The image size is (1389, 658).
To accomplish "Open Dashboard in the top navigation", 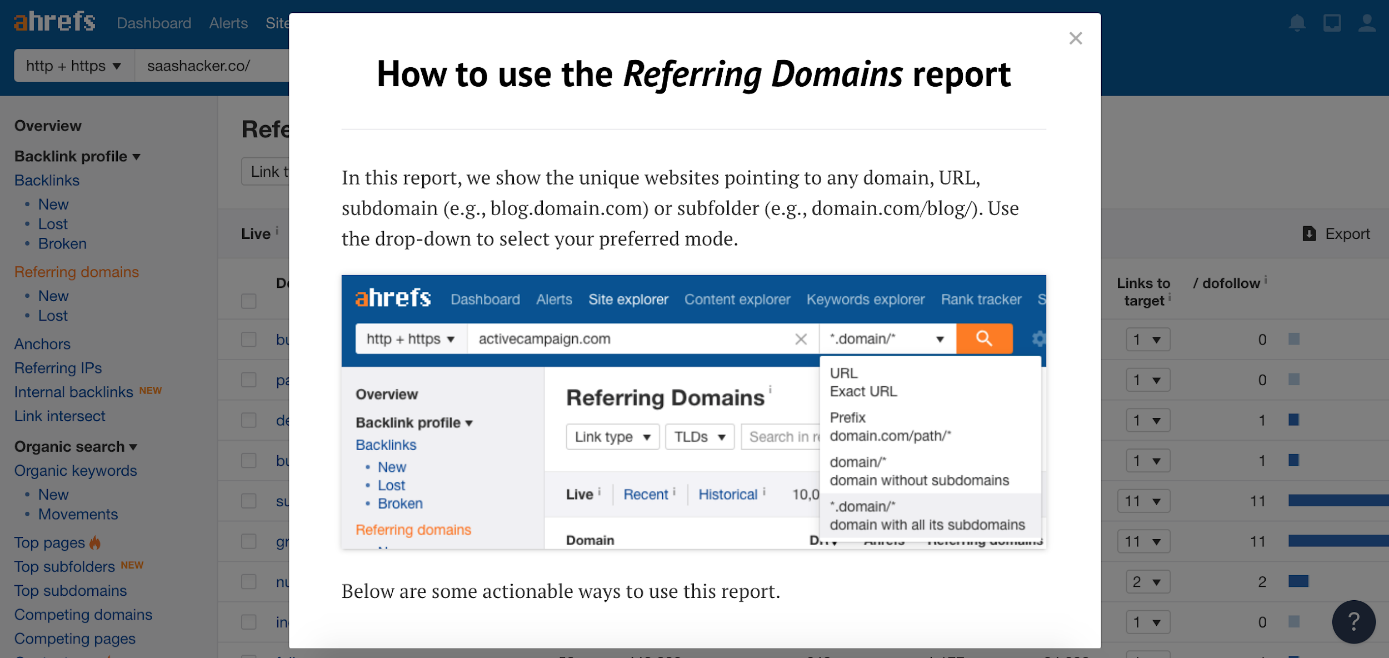I will pos(154,23).
